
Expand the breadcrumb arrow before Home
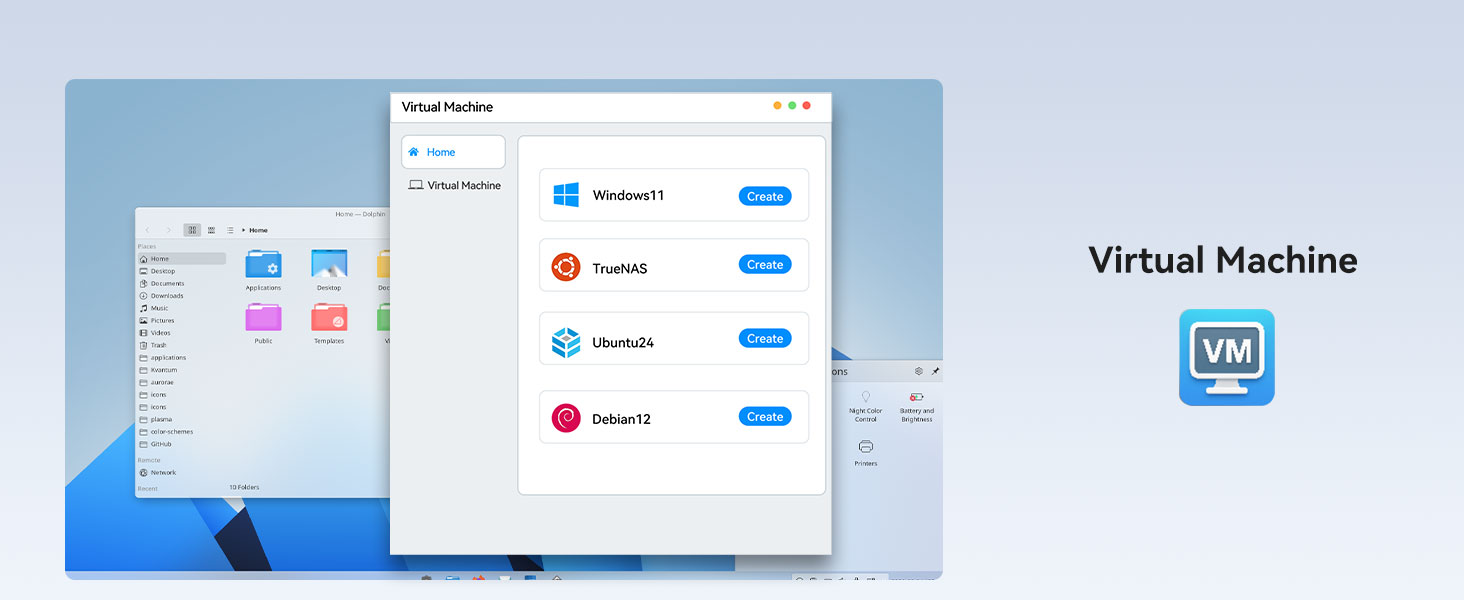point(244,229)
